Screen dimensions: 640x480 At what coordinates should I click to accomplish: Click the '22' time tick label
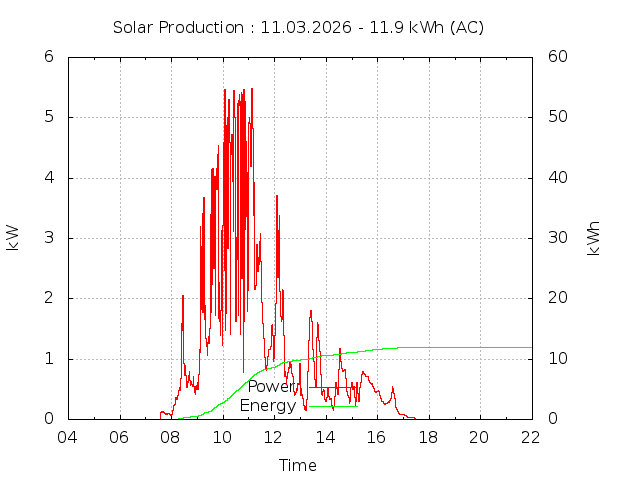[x=531, y=437]
